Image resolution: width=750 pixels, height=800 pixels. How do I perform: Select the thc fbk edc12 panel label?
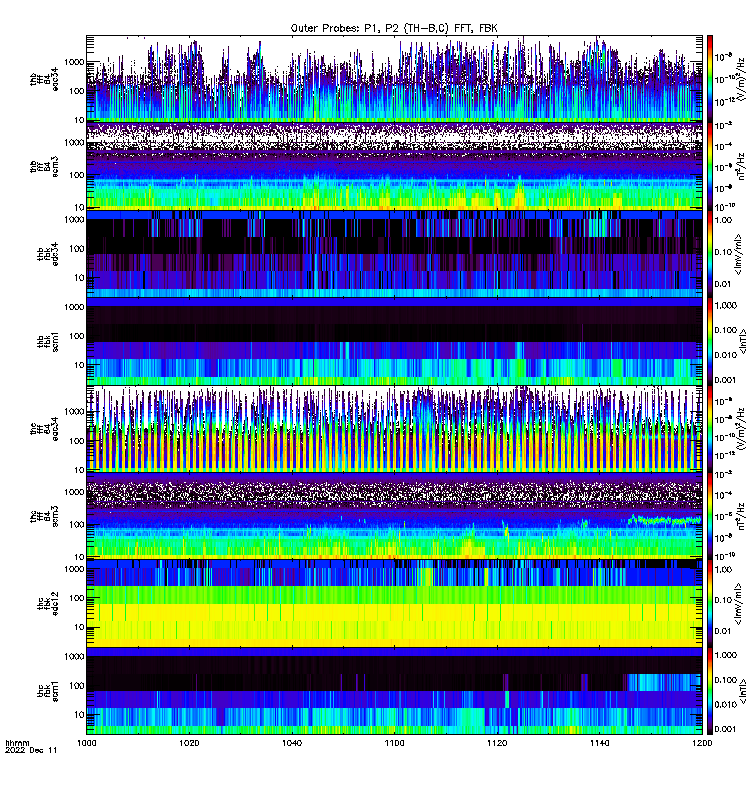pyautogui.click(x=48, y=604)
